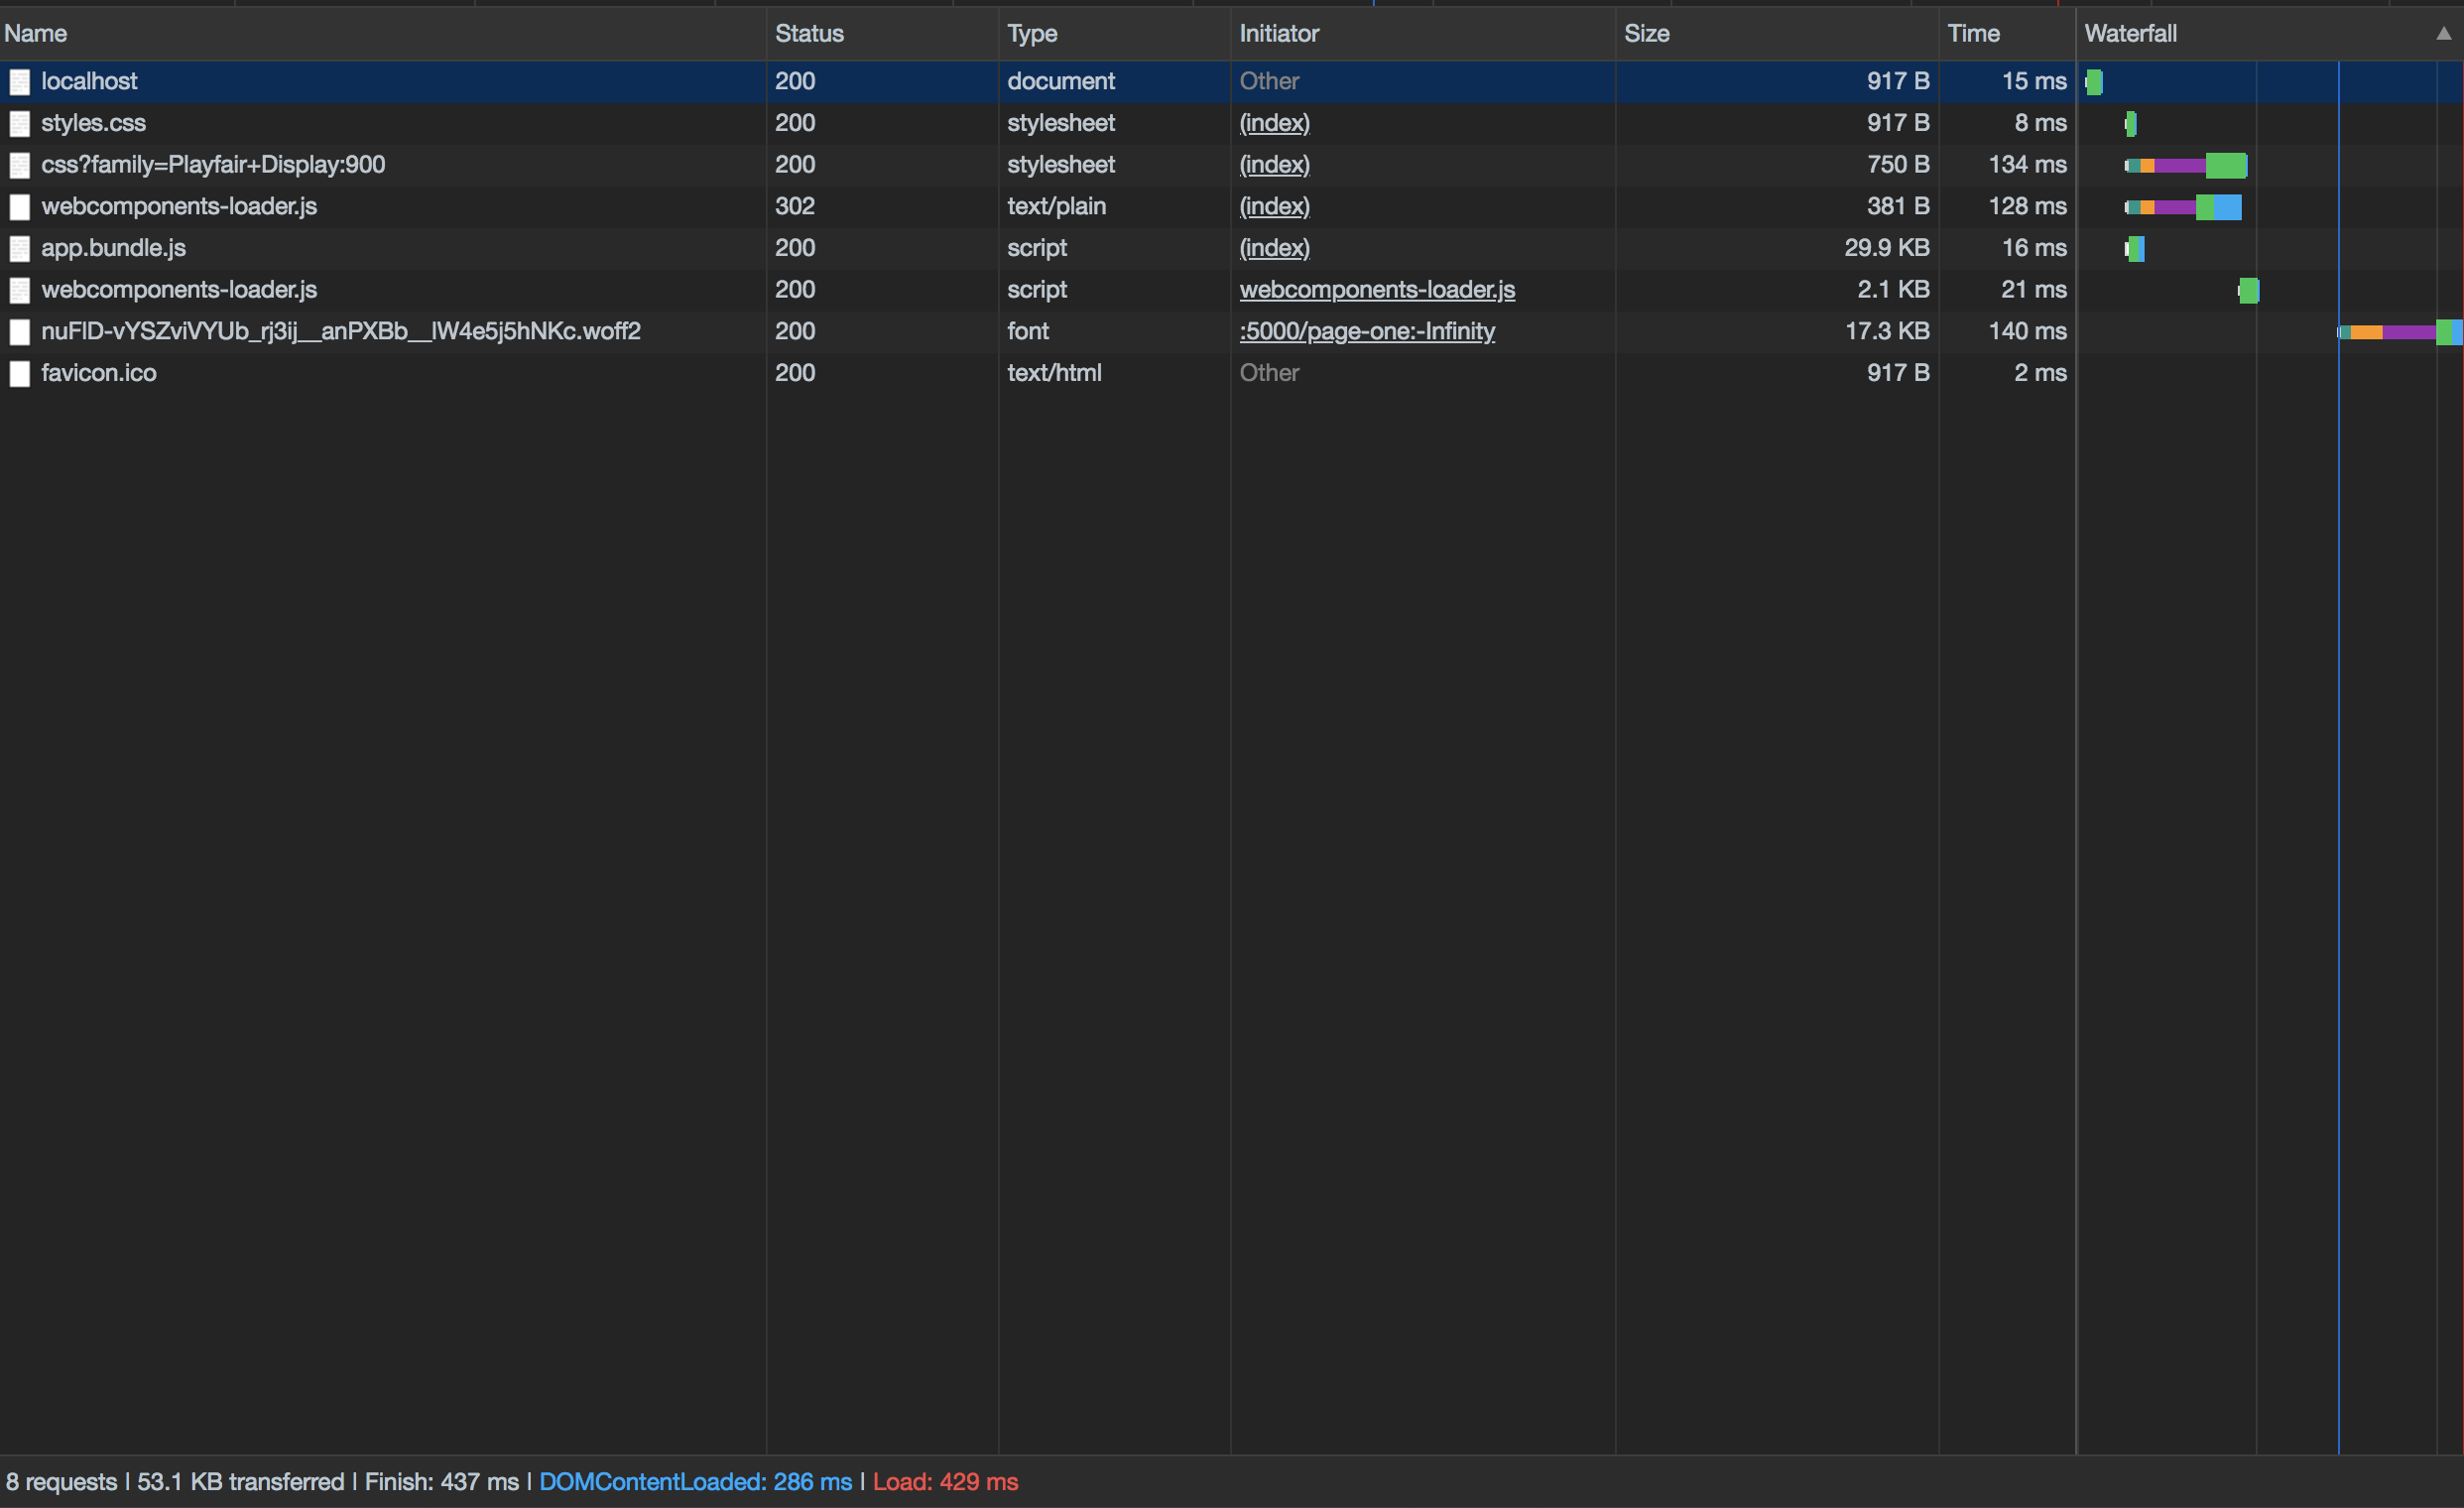The height and width of the screenshot is (1508, 2464).
Task: Sort requests by the Type column
Action: 1032,34
